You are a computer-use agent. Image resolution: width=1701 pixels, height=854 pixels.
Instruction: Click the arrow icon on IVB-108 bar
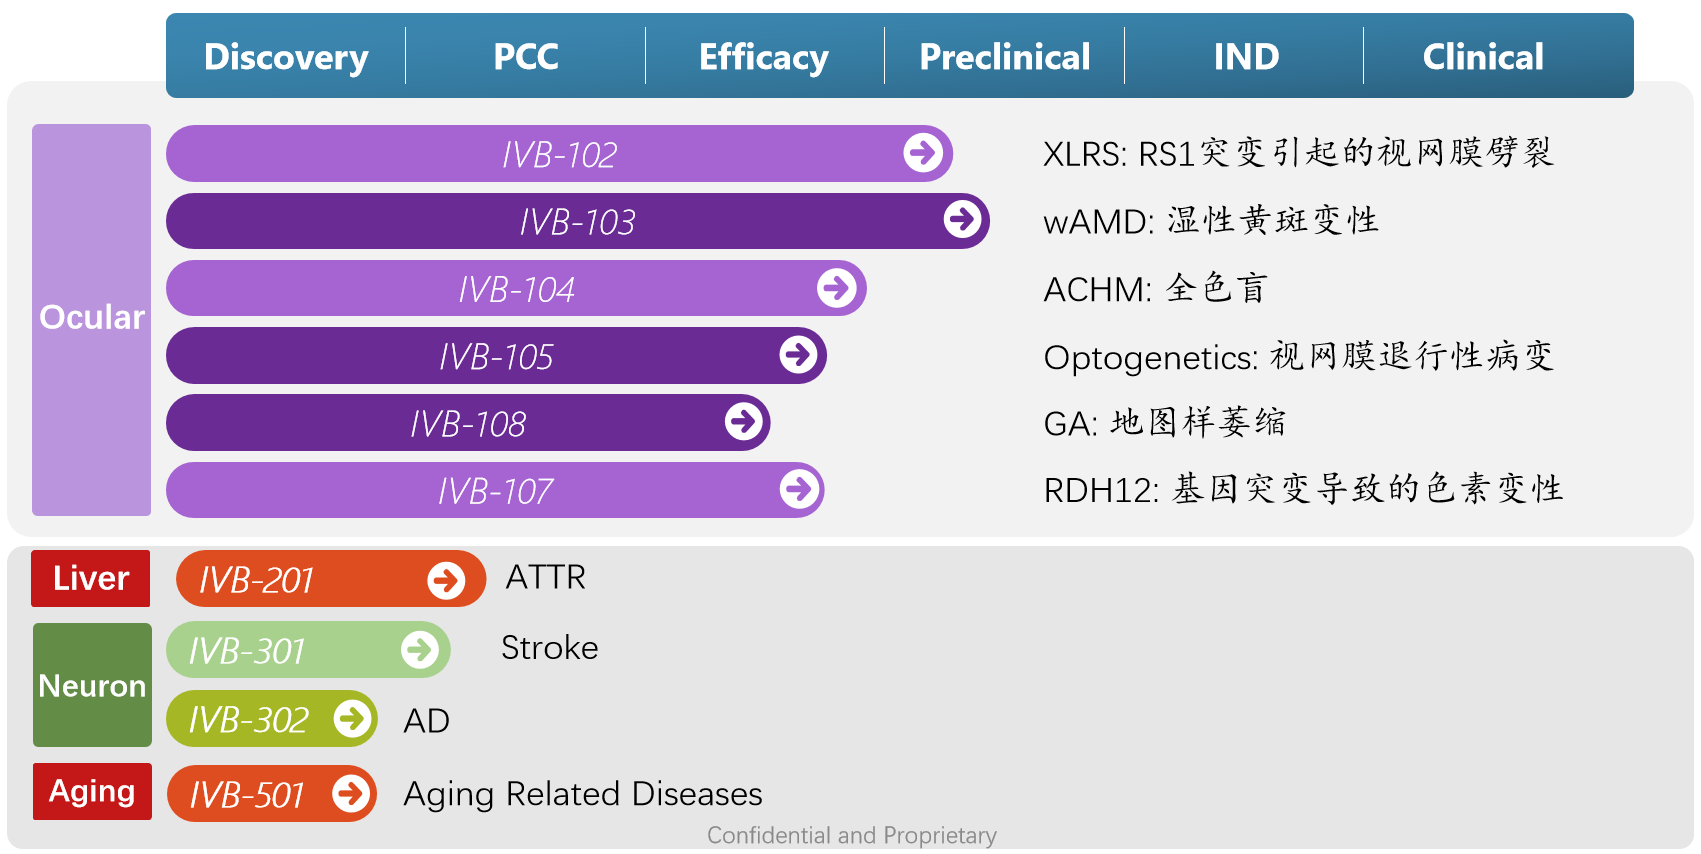coord(743,421)
